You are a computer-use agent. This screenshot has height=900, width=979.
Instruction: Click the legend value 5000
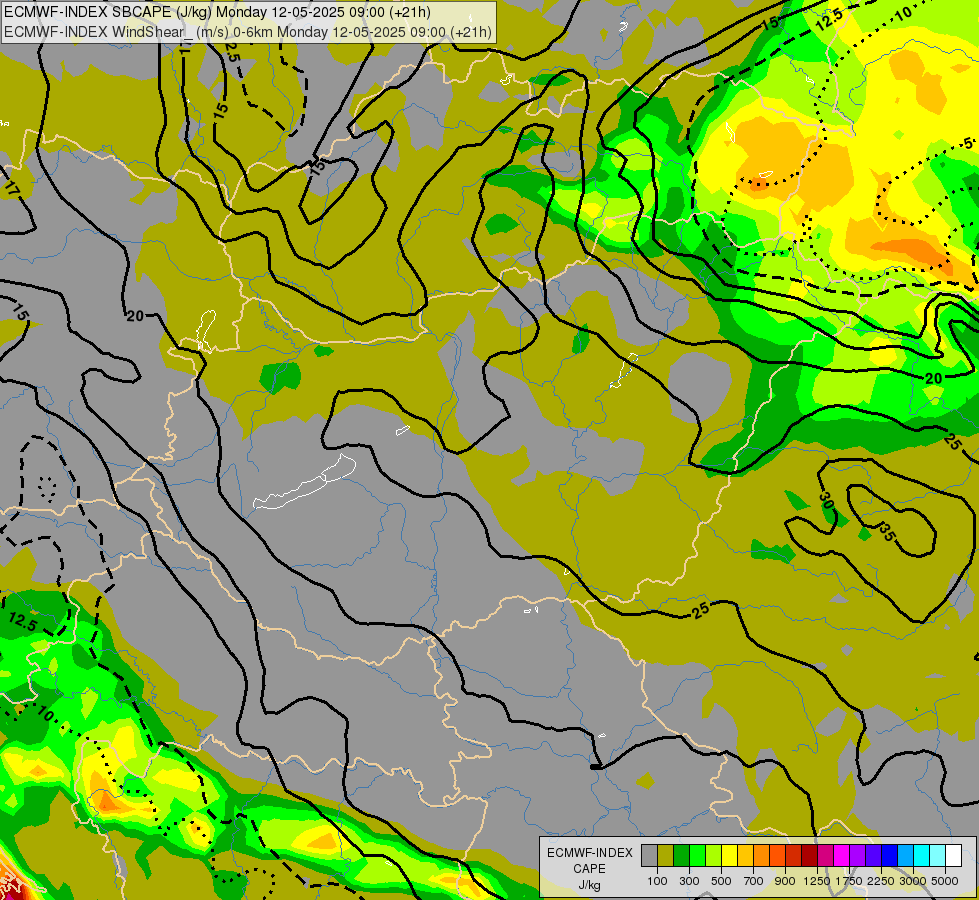945,881
